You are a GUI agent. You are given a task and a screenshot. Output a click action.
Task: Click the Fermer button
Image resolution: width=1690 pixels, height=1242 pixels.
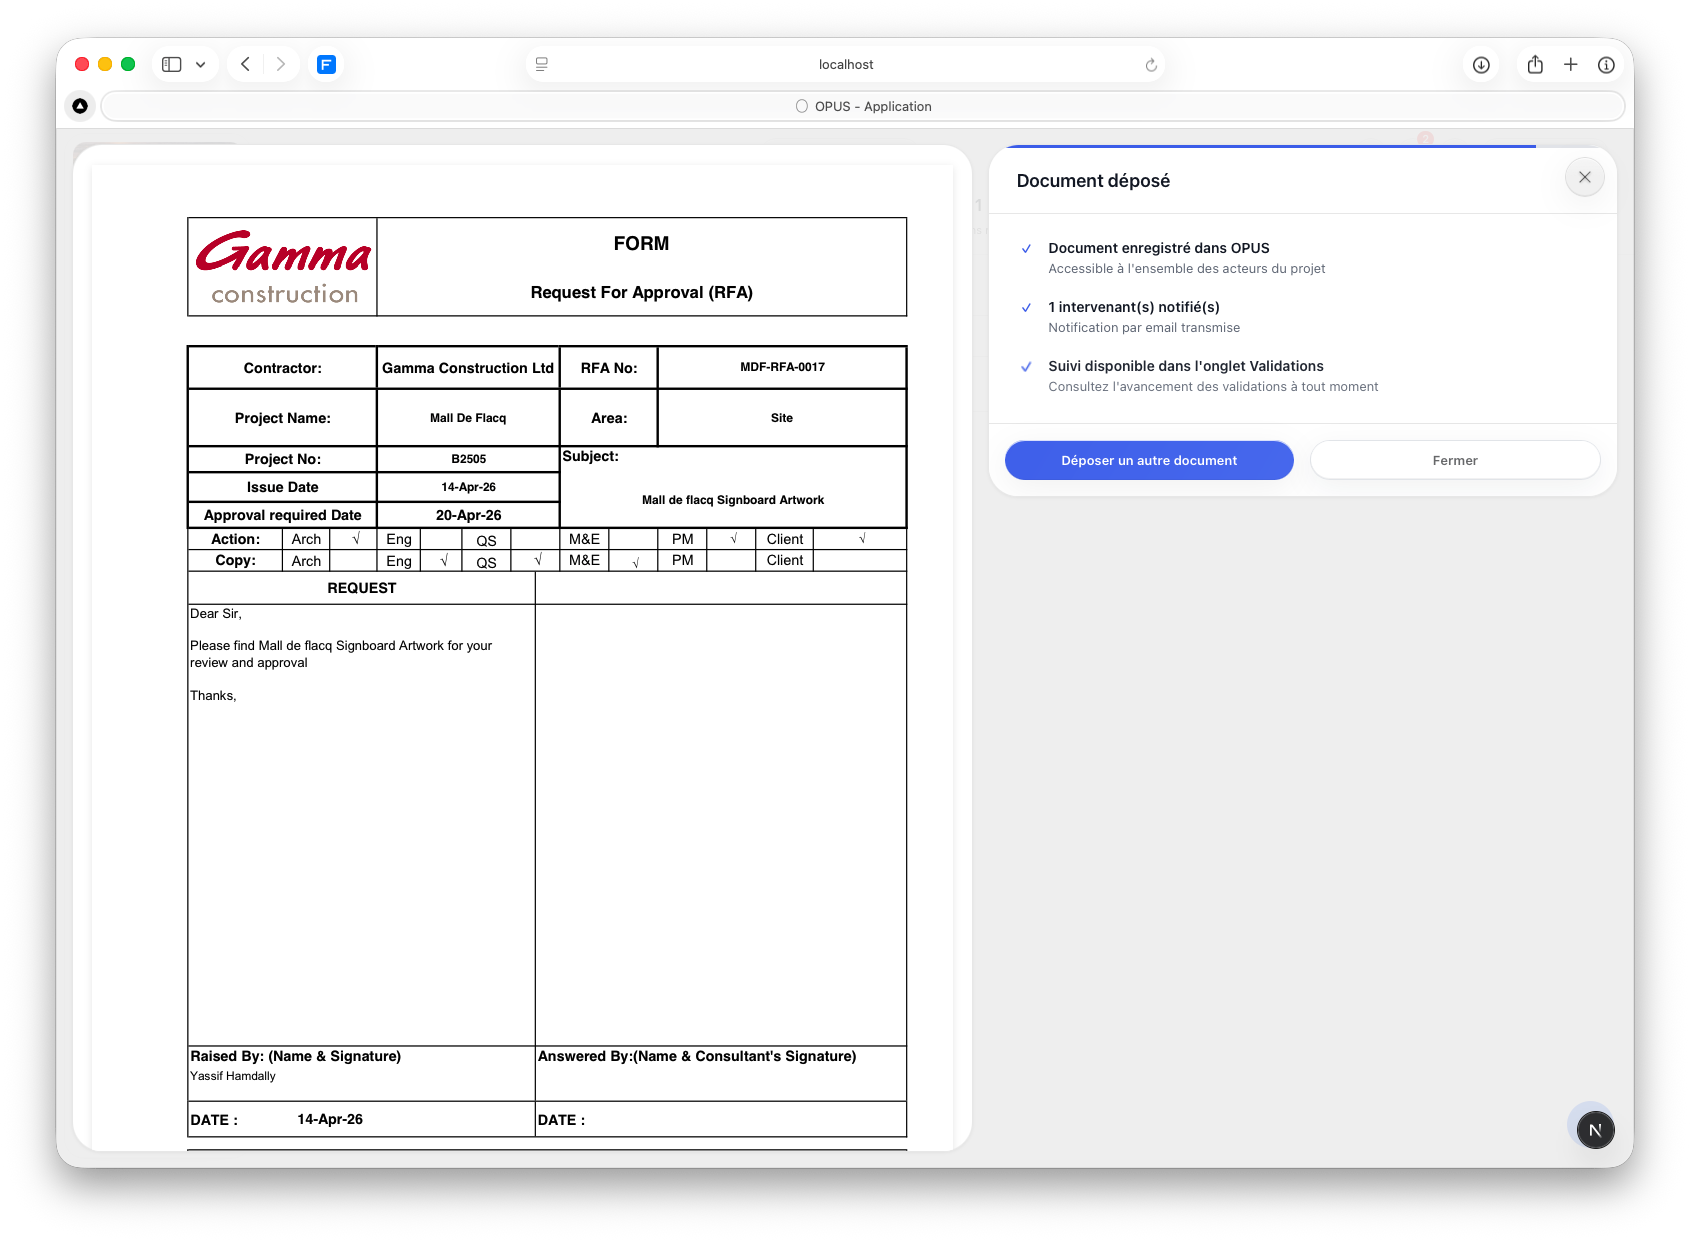coord(1455,460)
